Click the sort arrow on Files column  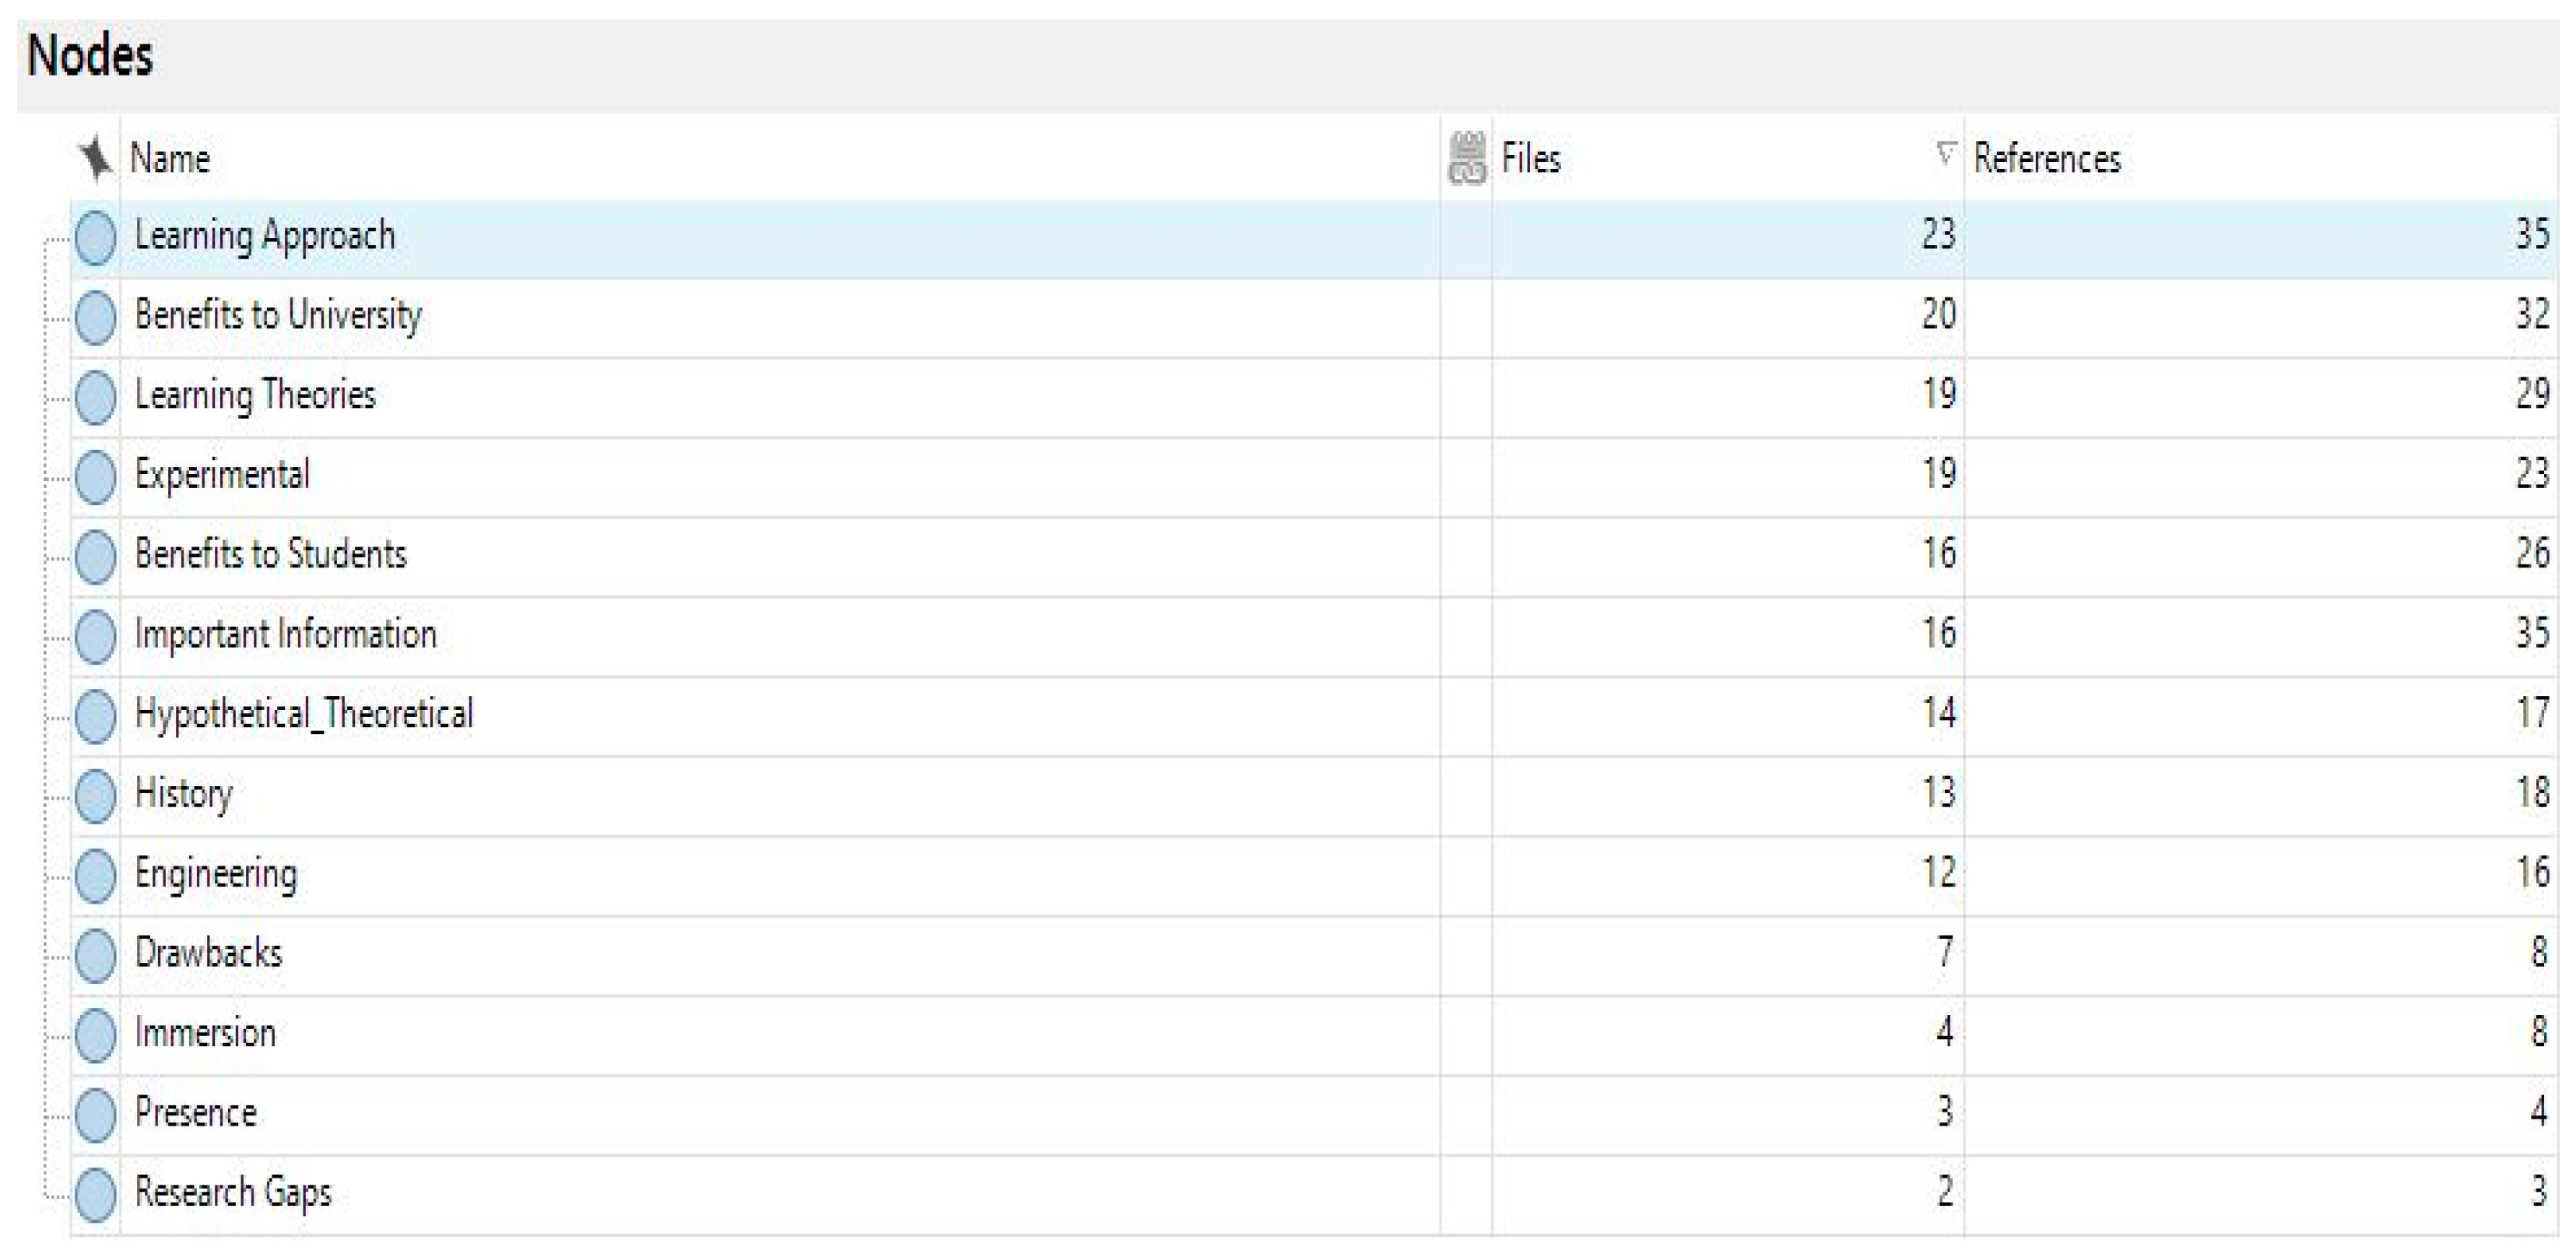coord(1945,154)
